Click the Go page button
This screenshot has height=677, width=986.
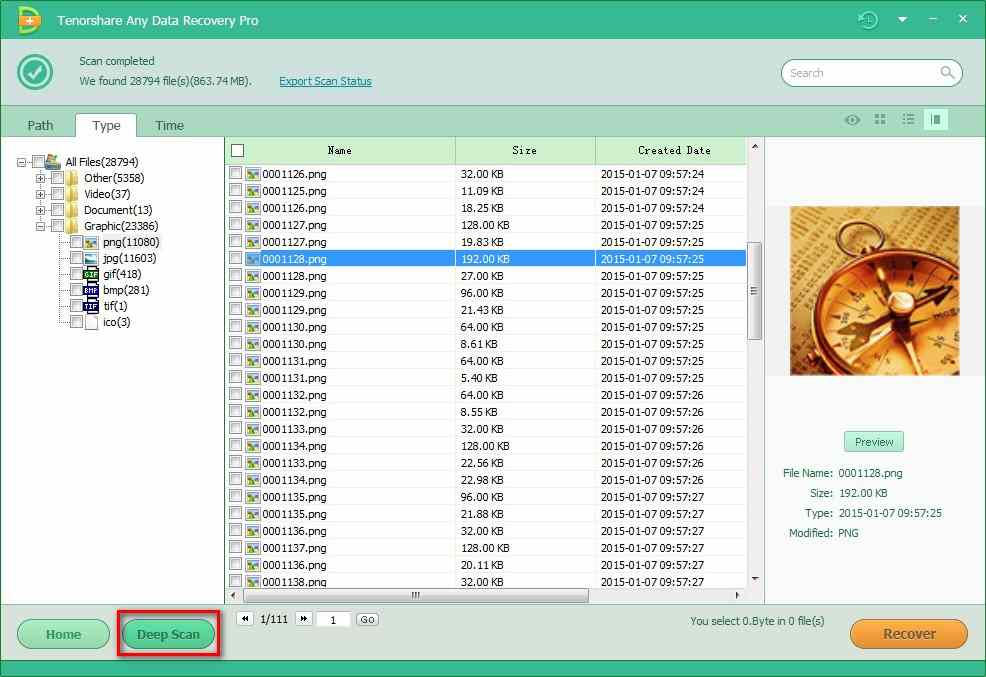coord(367,620)
